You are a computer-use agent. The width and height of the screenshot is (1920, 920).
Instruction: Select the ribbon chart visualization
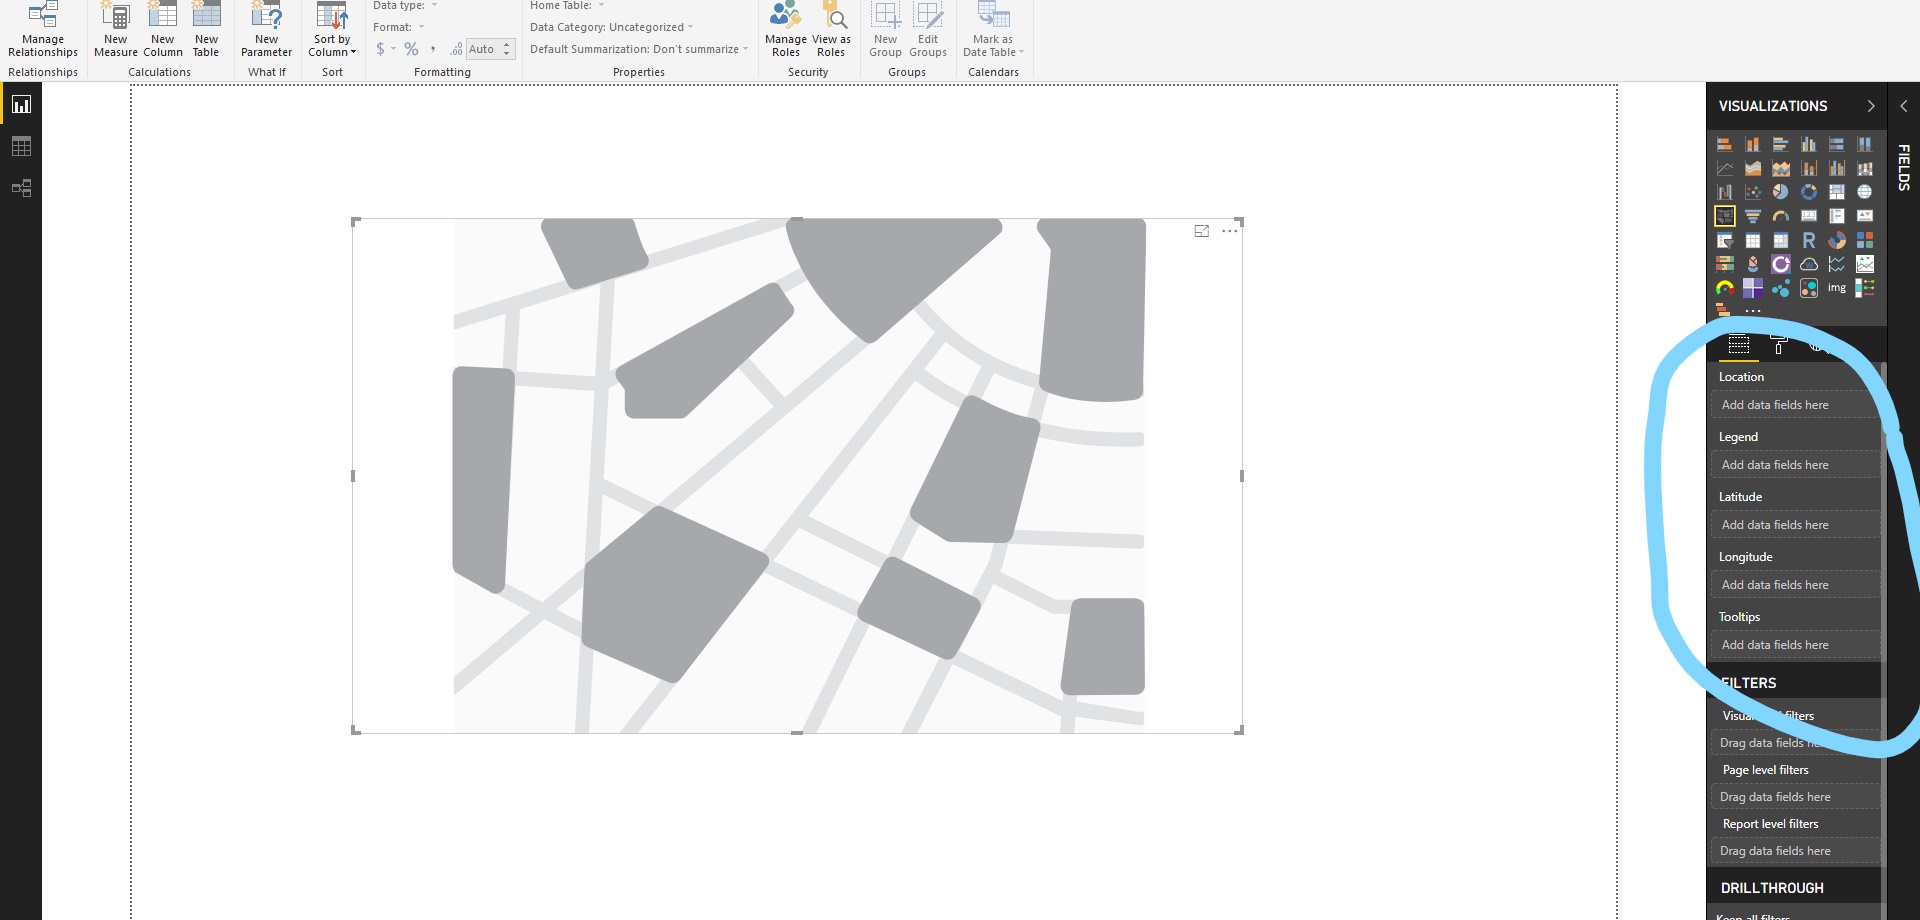click(1865, 168)
